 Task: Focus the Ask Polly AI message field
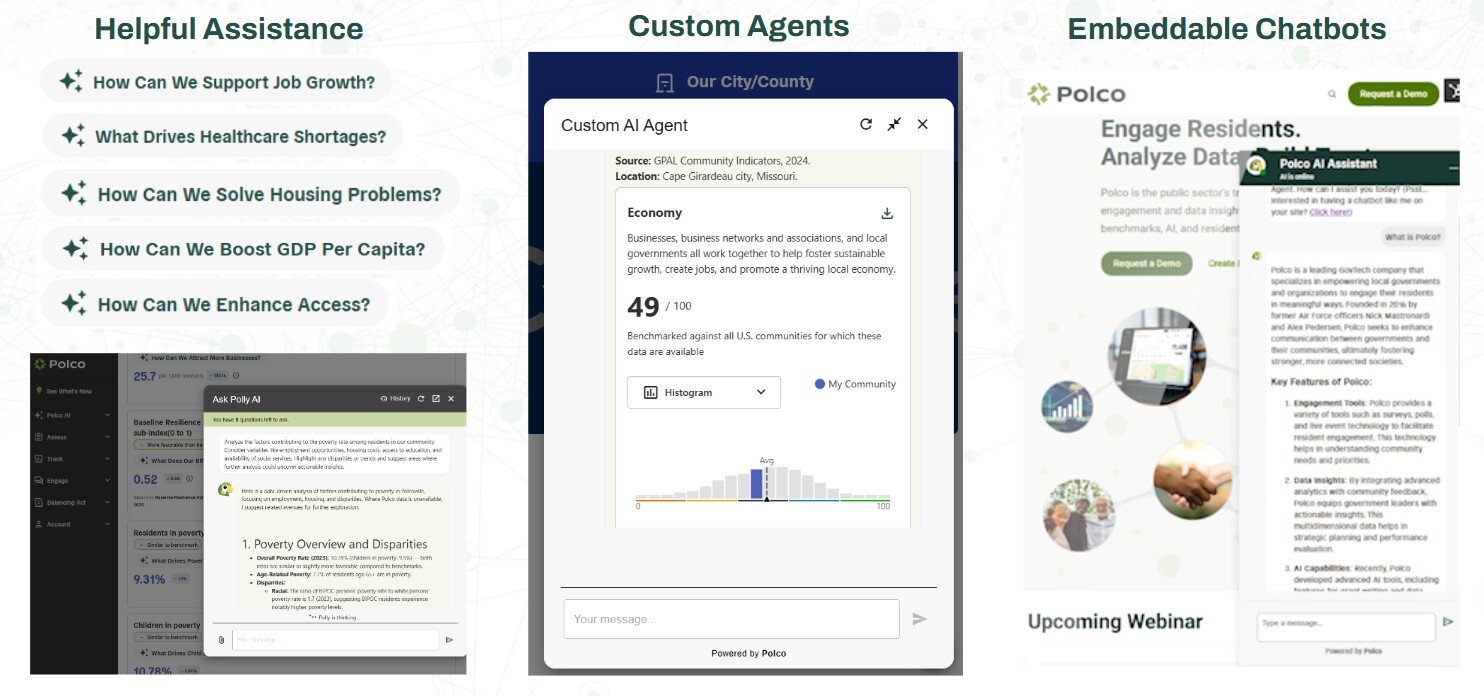tap(335, 640)
